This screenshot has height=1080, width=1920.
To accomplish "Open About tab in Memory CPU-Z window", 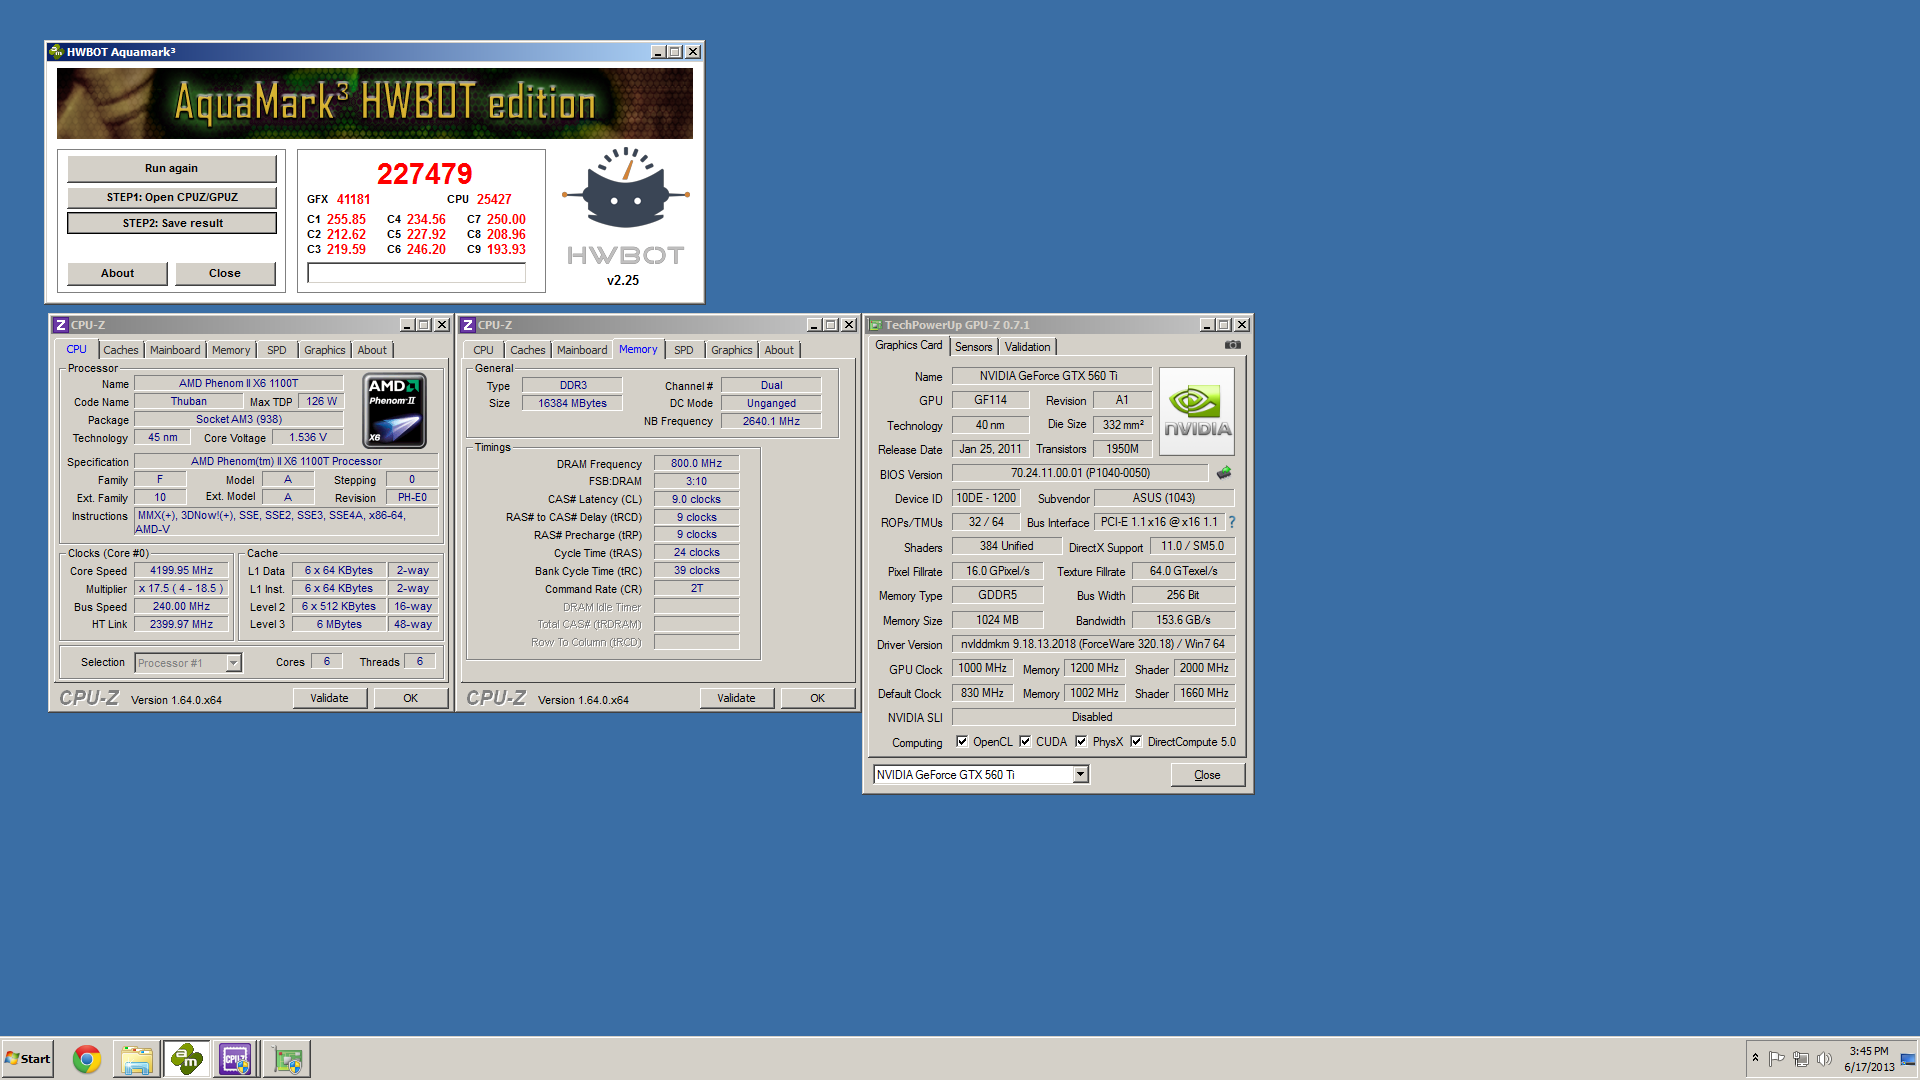I will coord(779,350).
